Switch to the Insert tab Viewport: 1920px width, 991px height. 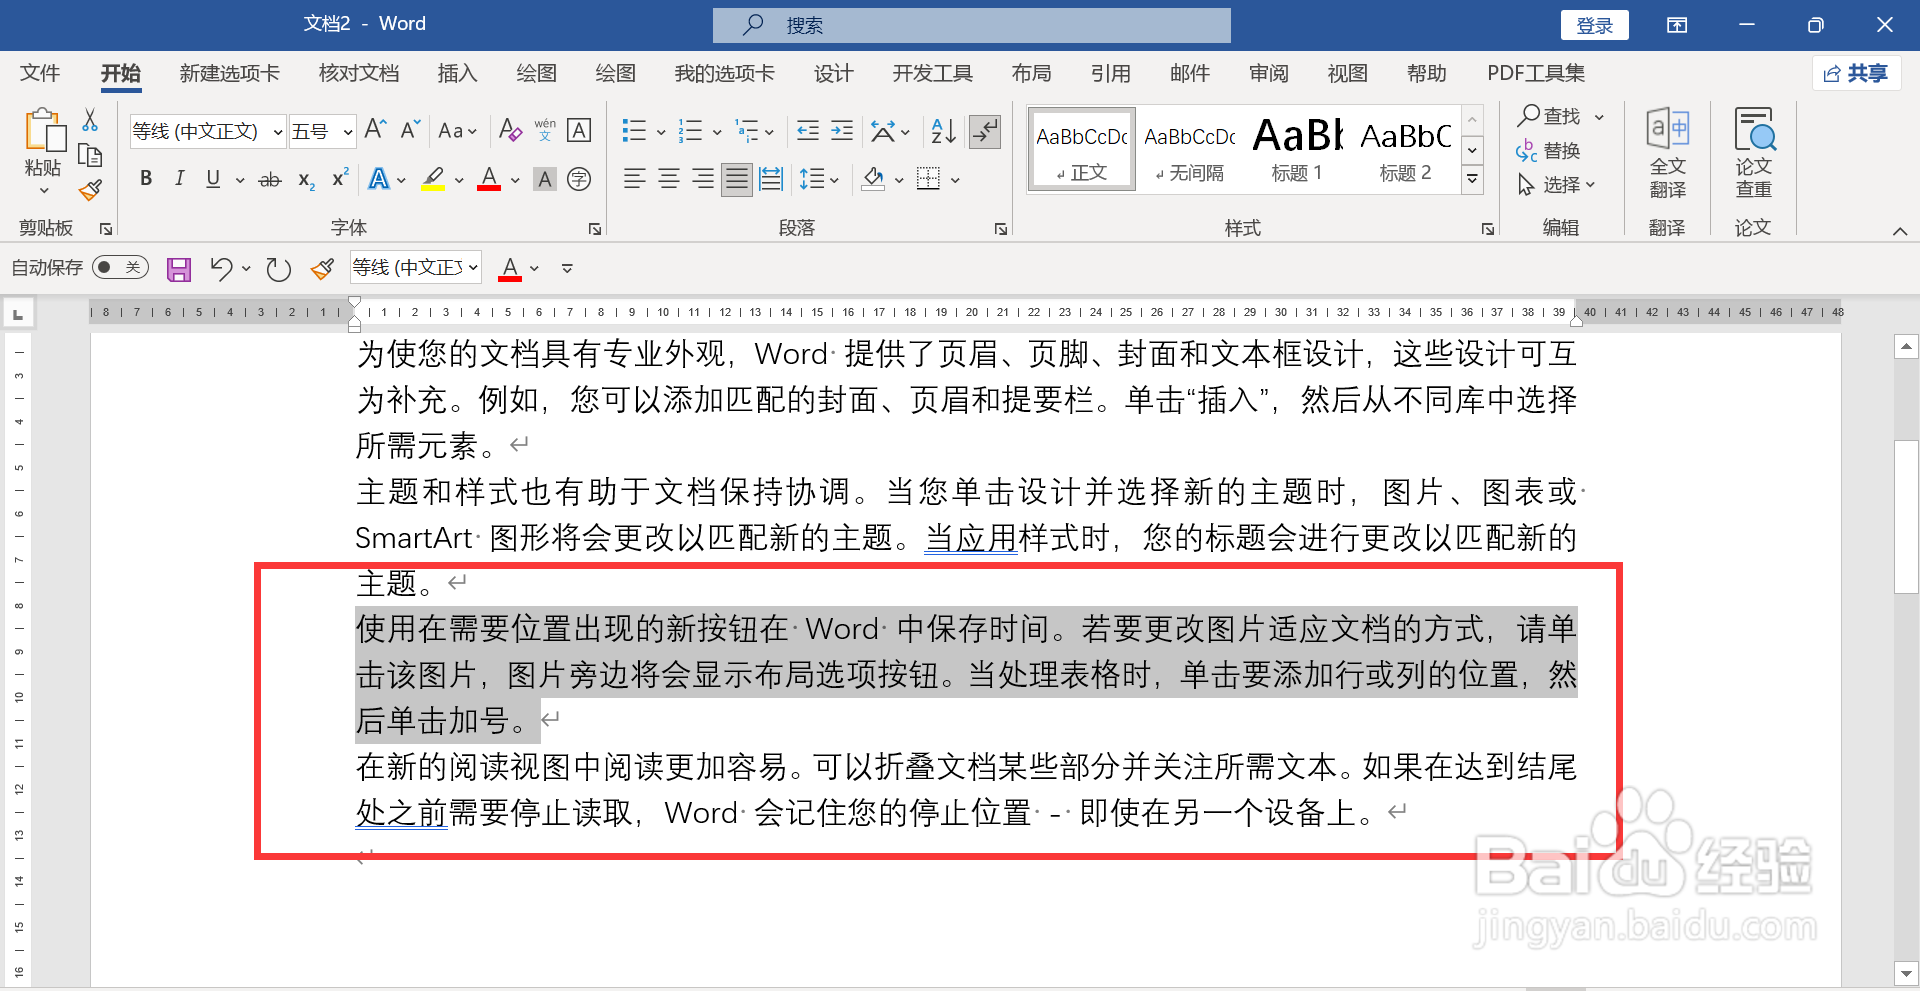[457, 73]
